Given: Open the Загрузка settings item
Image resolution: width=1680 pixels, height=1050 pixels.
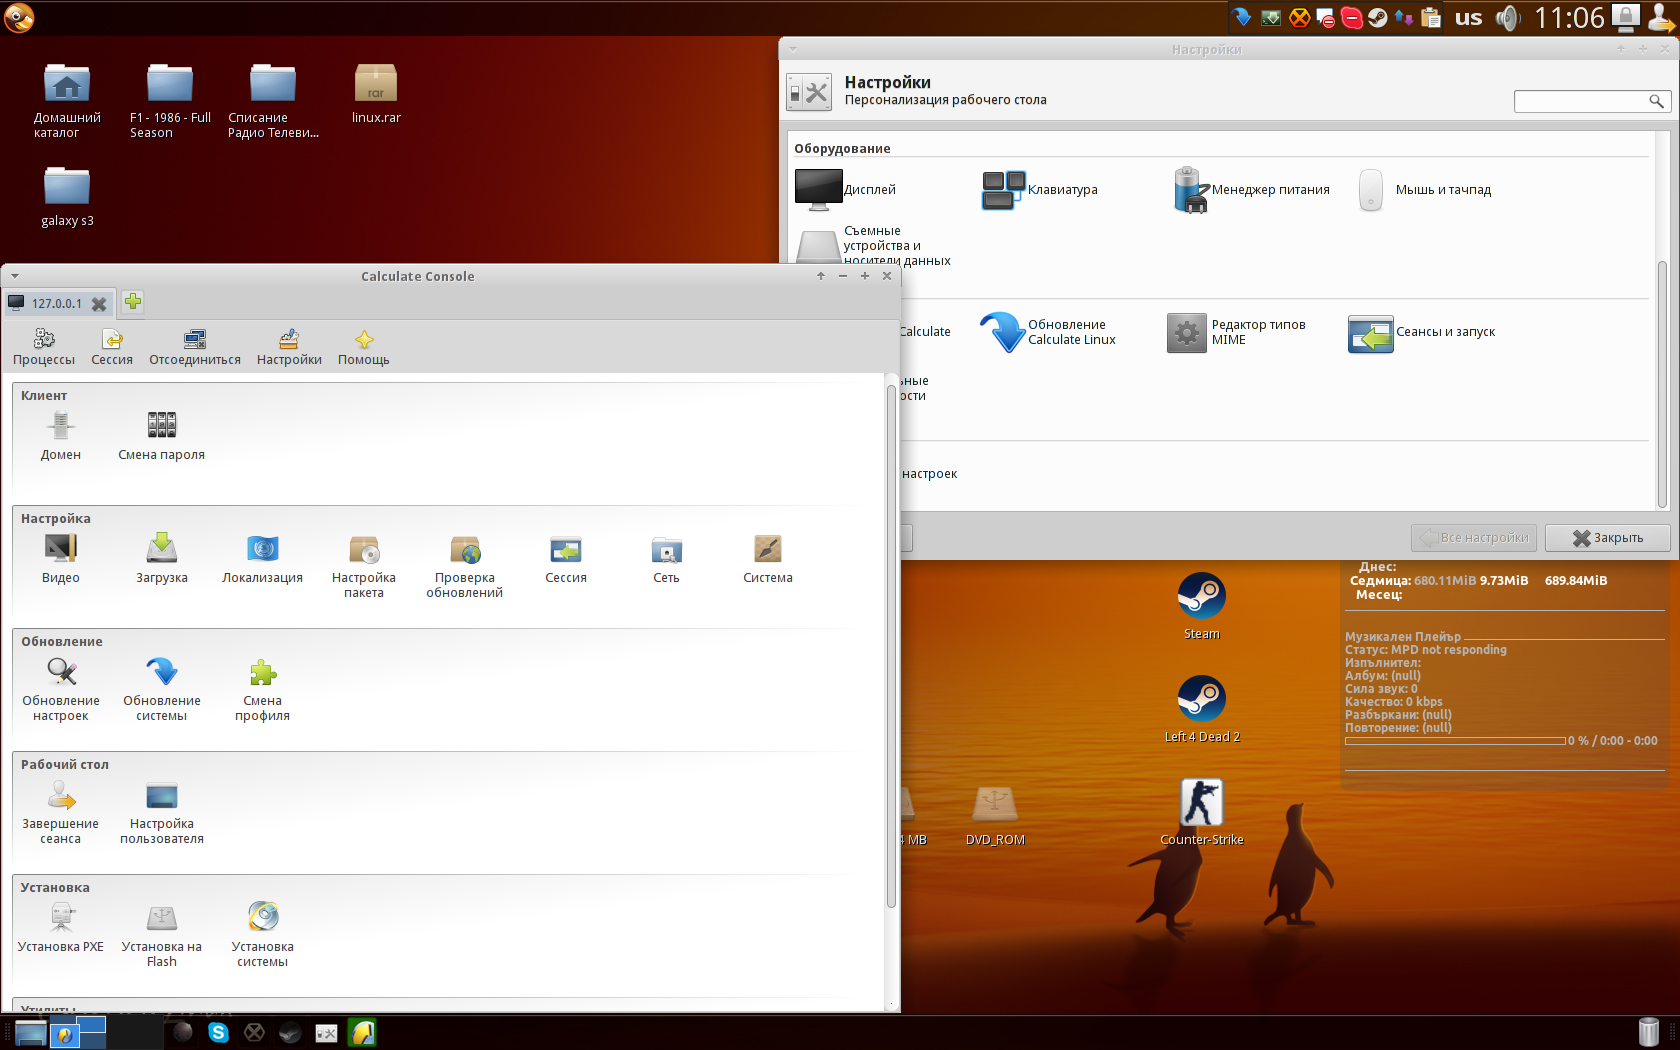Looking at the screenshot, I should tap(162, 559).
